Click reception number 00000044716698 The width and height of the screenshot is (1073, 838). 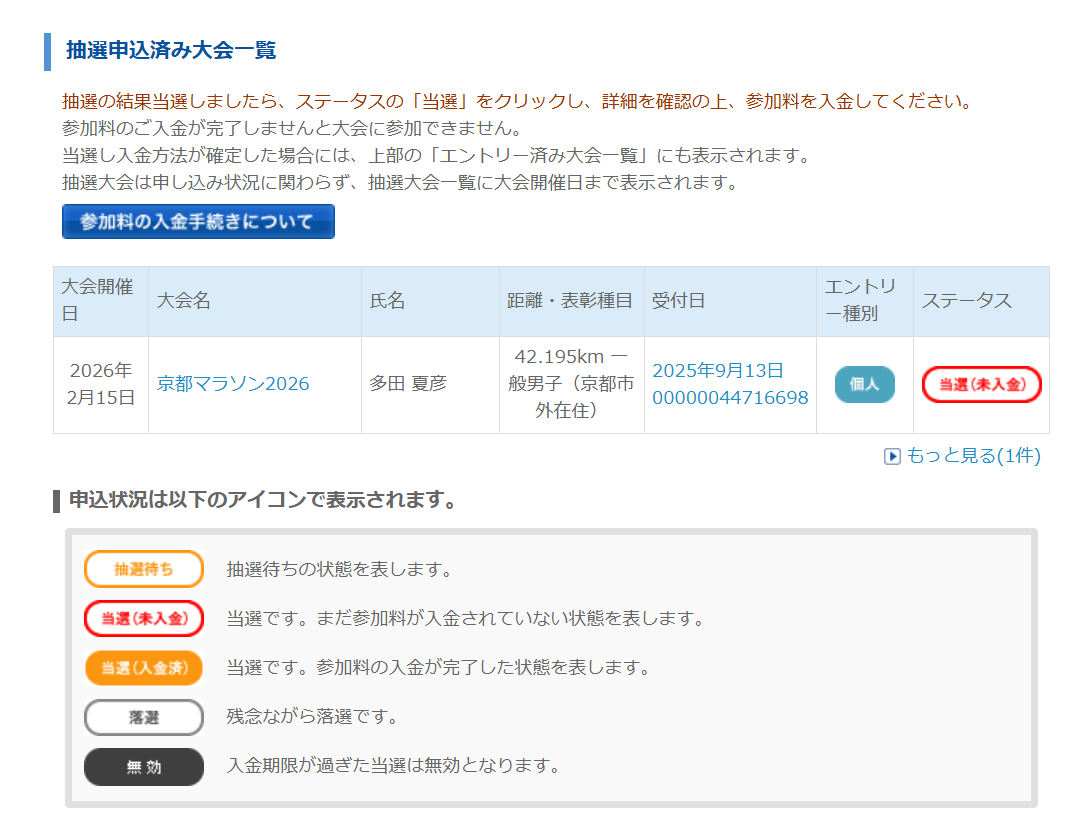pos(730,398)
